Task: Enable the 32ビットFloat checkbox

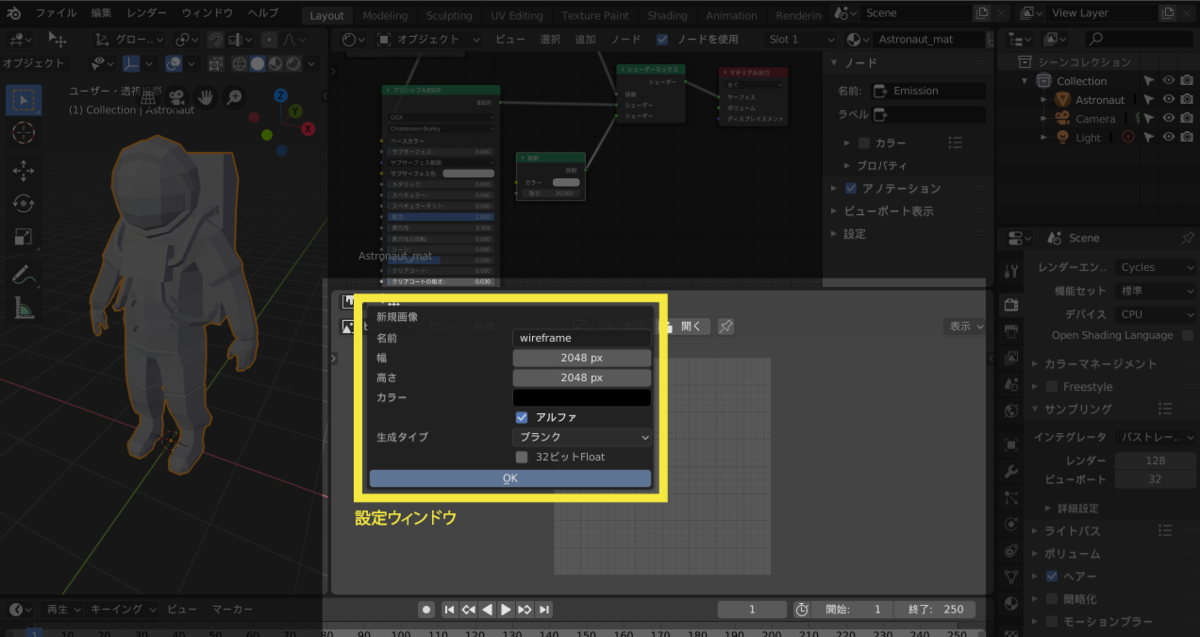Action: [522, 457]
